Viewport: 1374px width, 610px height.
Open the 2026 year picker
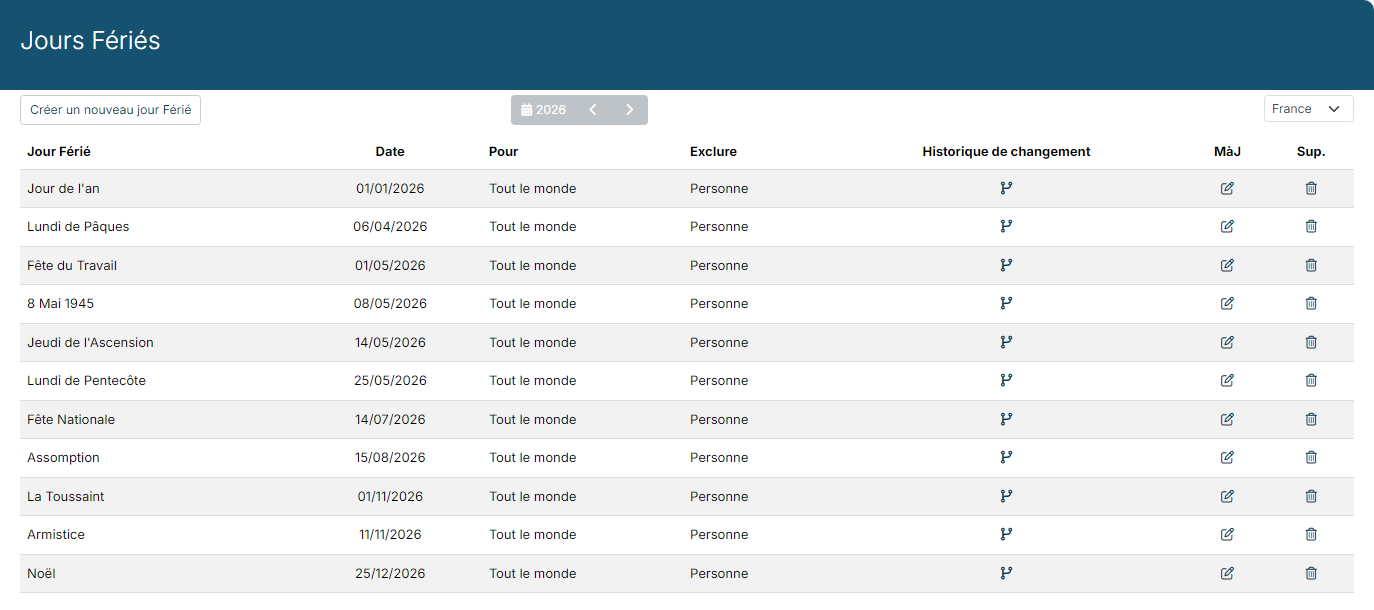tap(544, 110)
